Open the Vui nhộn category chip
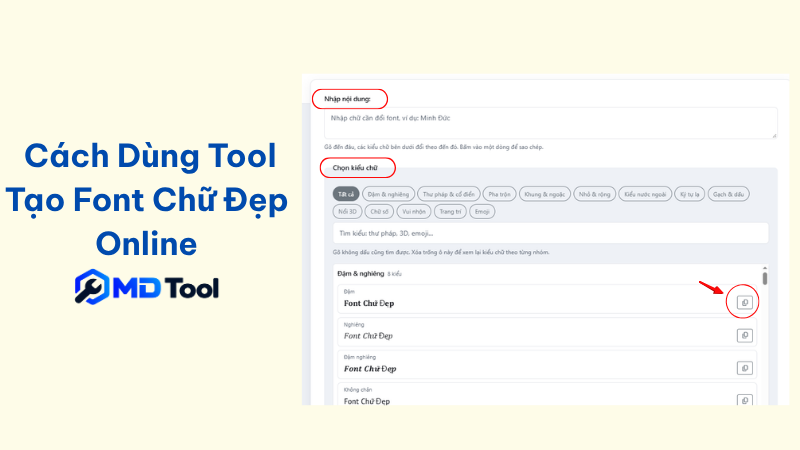This screenshot has height=450, width=800. click(x=414, y=211)
